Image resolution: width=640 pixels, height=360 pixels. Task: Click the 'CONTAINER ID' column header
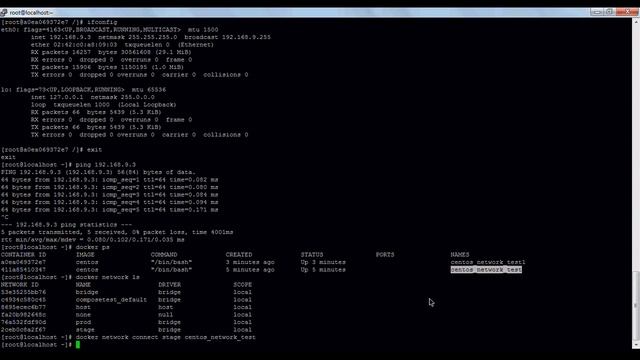[23, 255]
